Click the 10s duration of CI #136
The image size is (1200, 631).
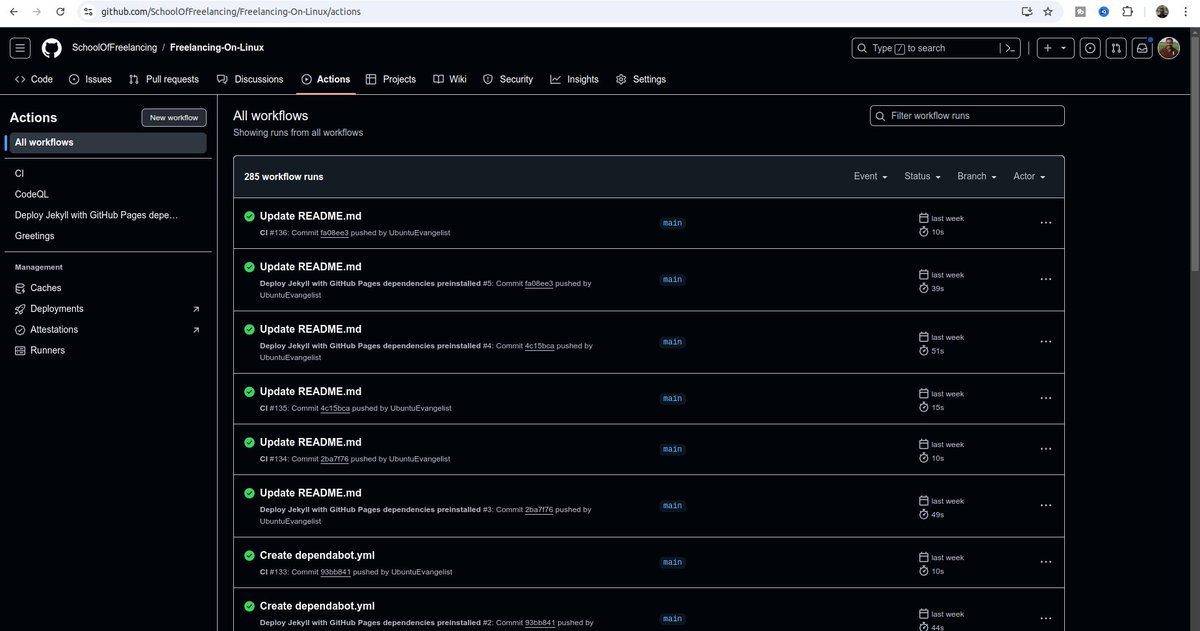pos(937,232)
